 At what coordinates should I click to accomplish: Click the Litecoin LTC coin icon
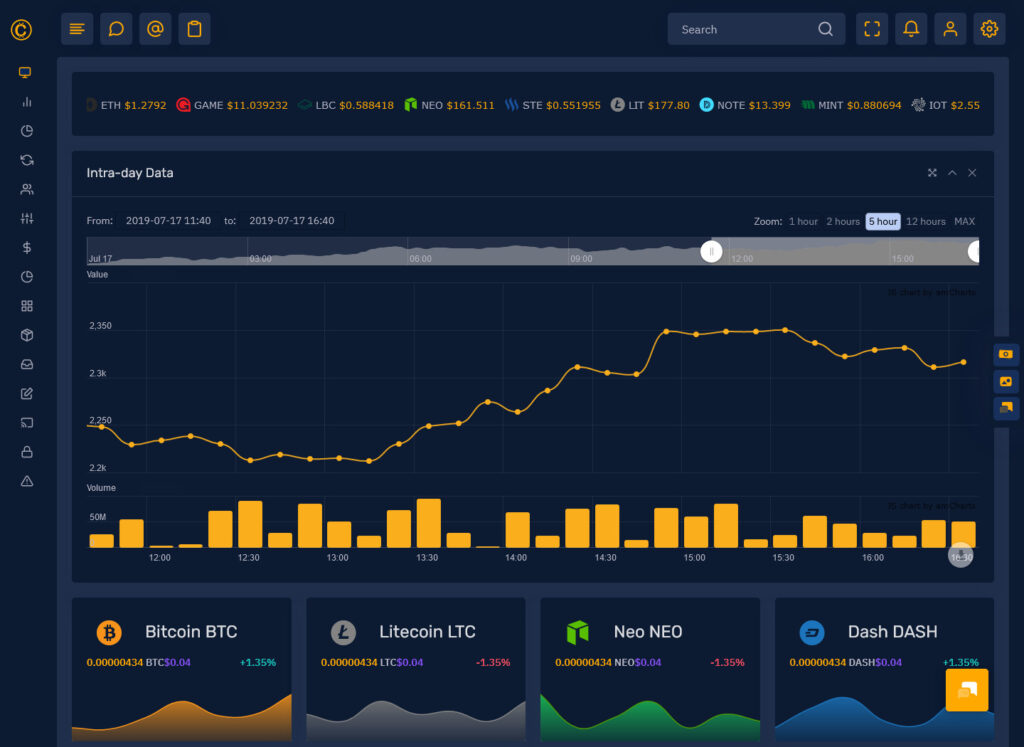pyautogui.click(x=344, y=633)
